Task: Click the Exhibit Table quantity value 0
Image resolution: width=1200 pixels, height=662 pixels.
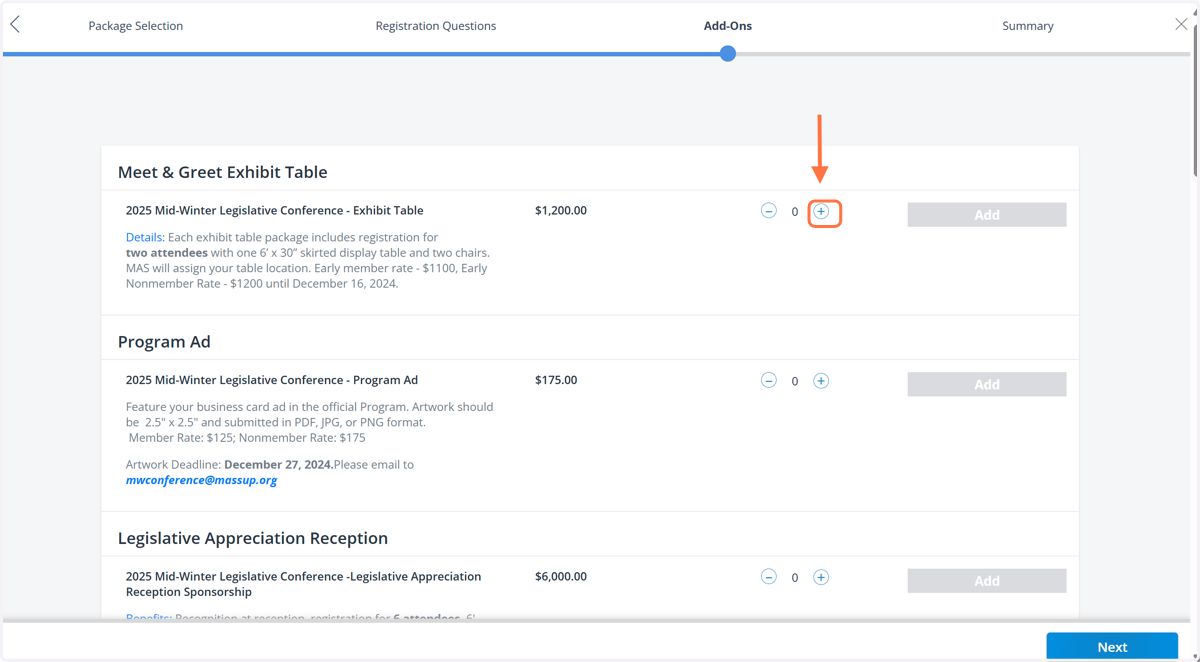Action: (795, 212)
